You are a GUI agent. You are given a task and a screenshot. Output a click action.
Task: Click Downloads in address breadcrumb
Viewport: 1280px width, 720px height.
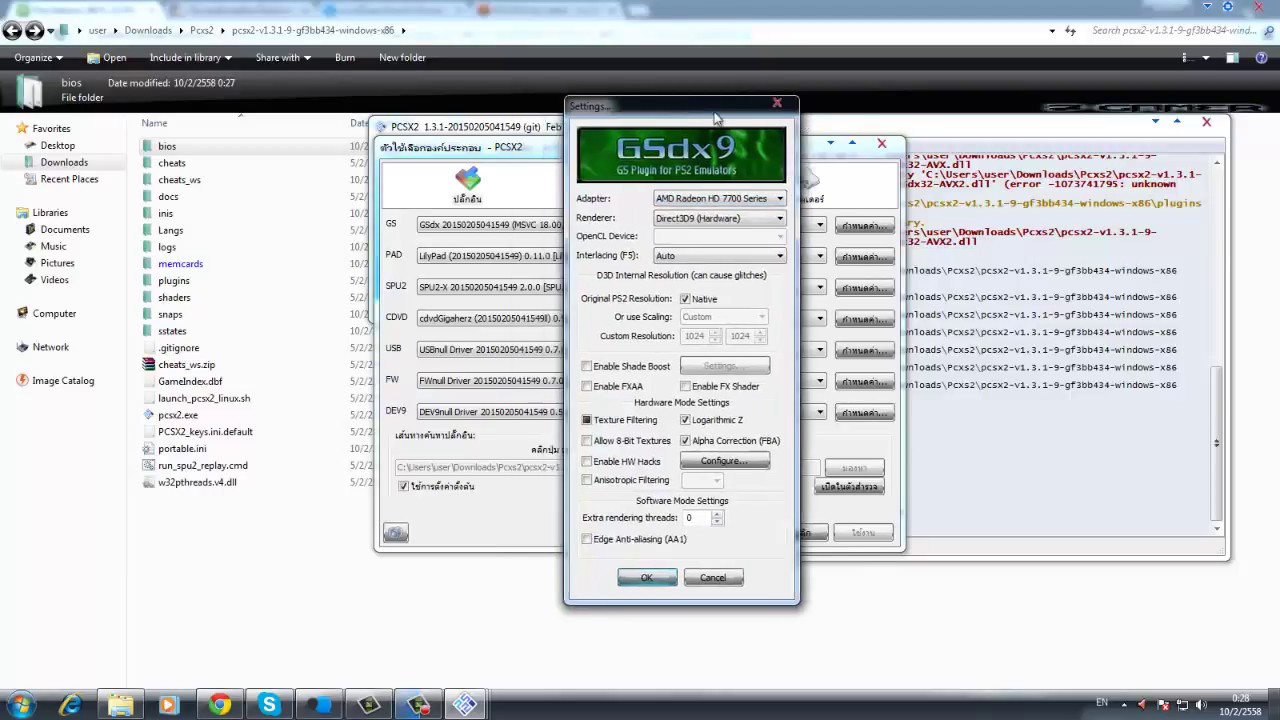point(148,31)
